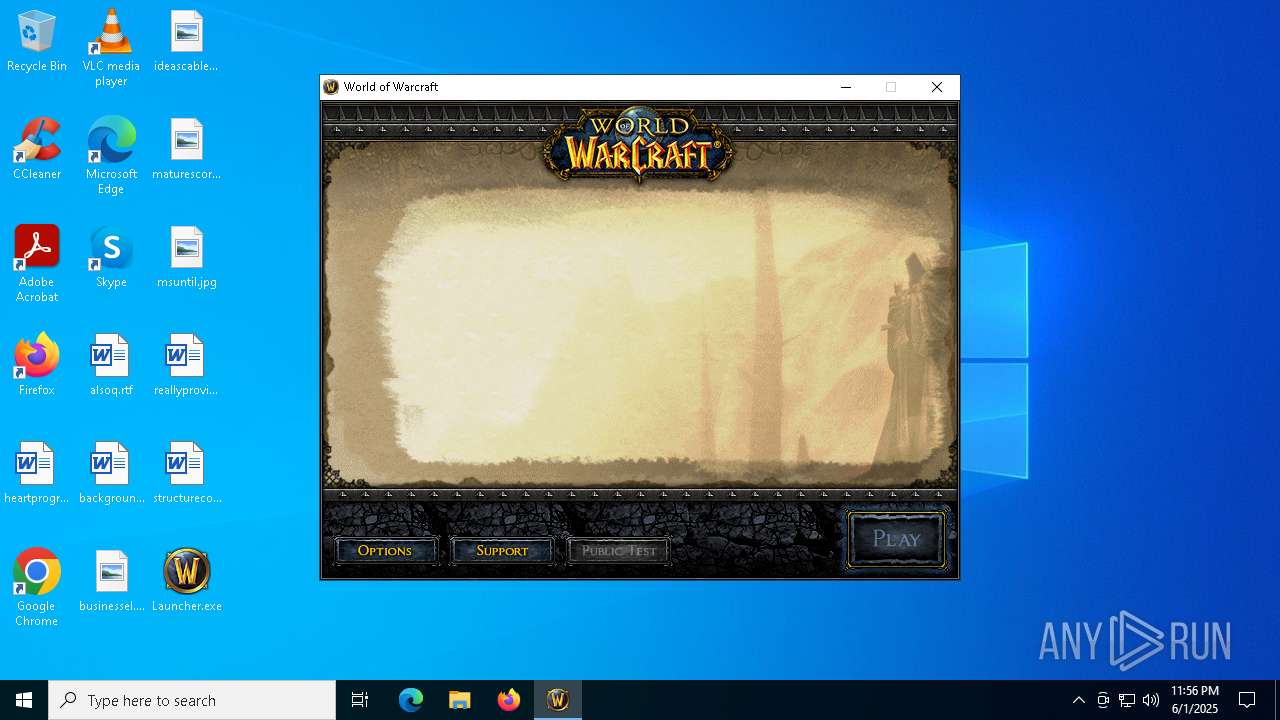1280x720 pixels.
Task: Select the VLC media player shortcut
Action: [x=111, y=47]
